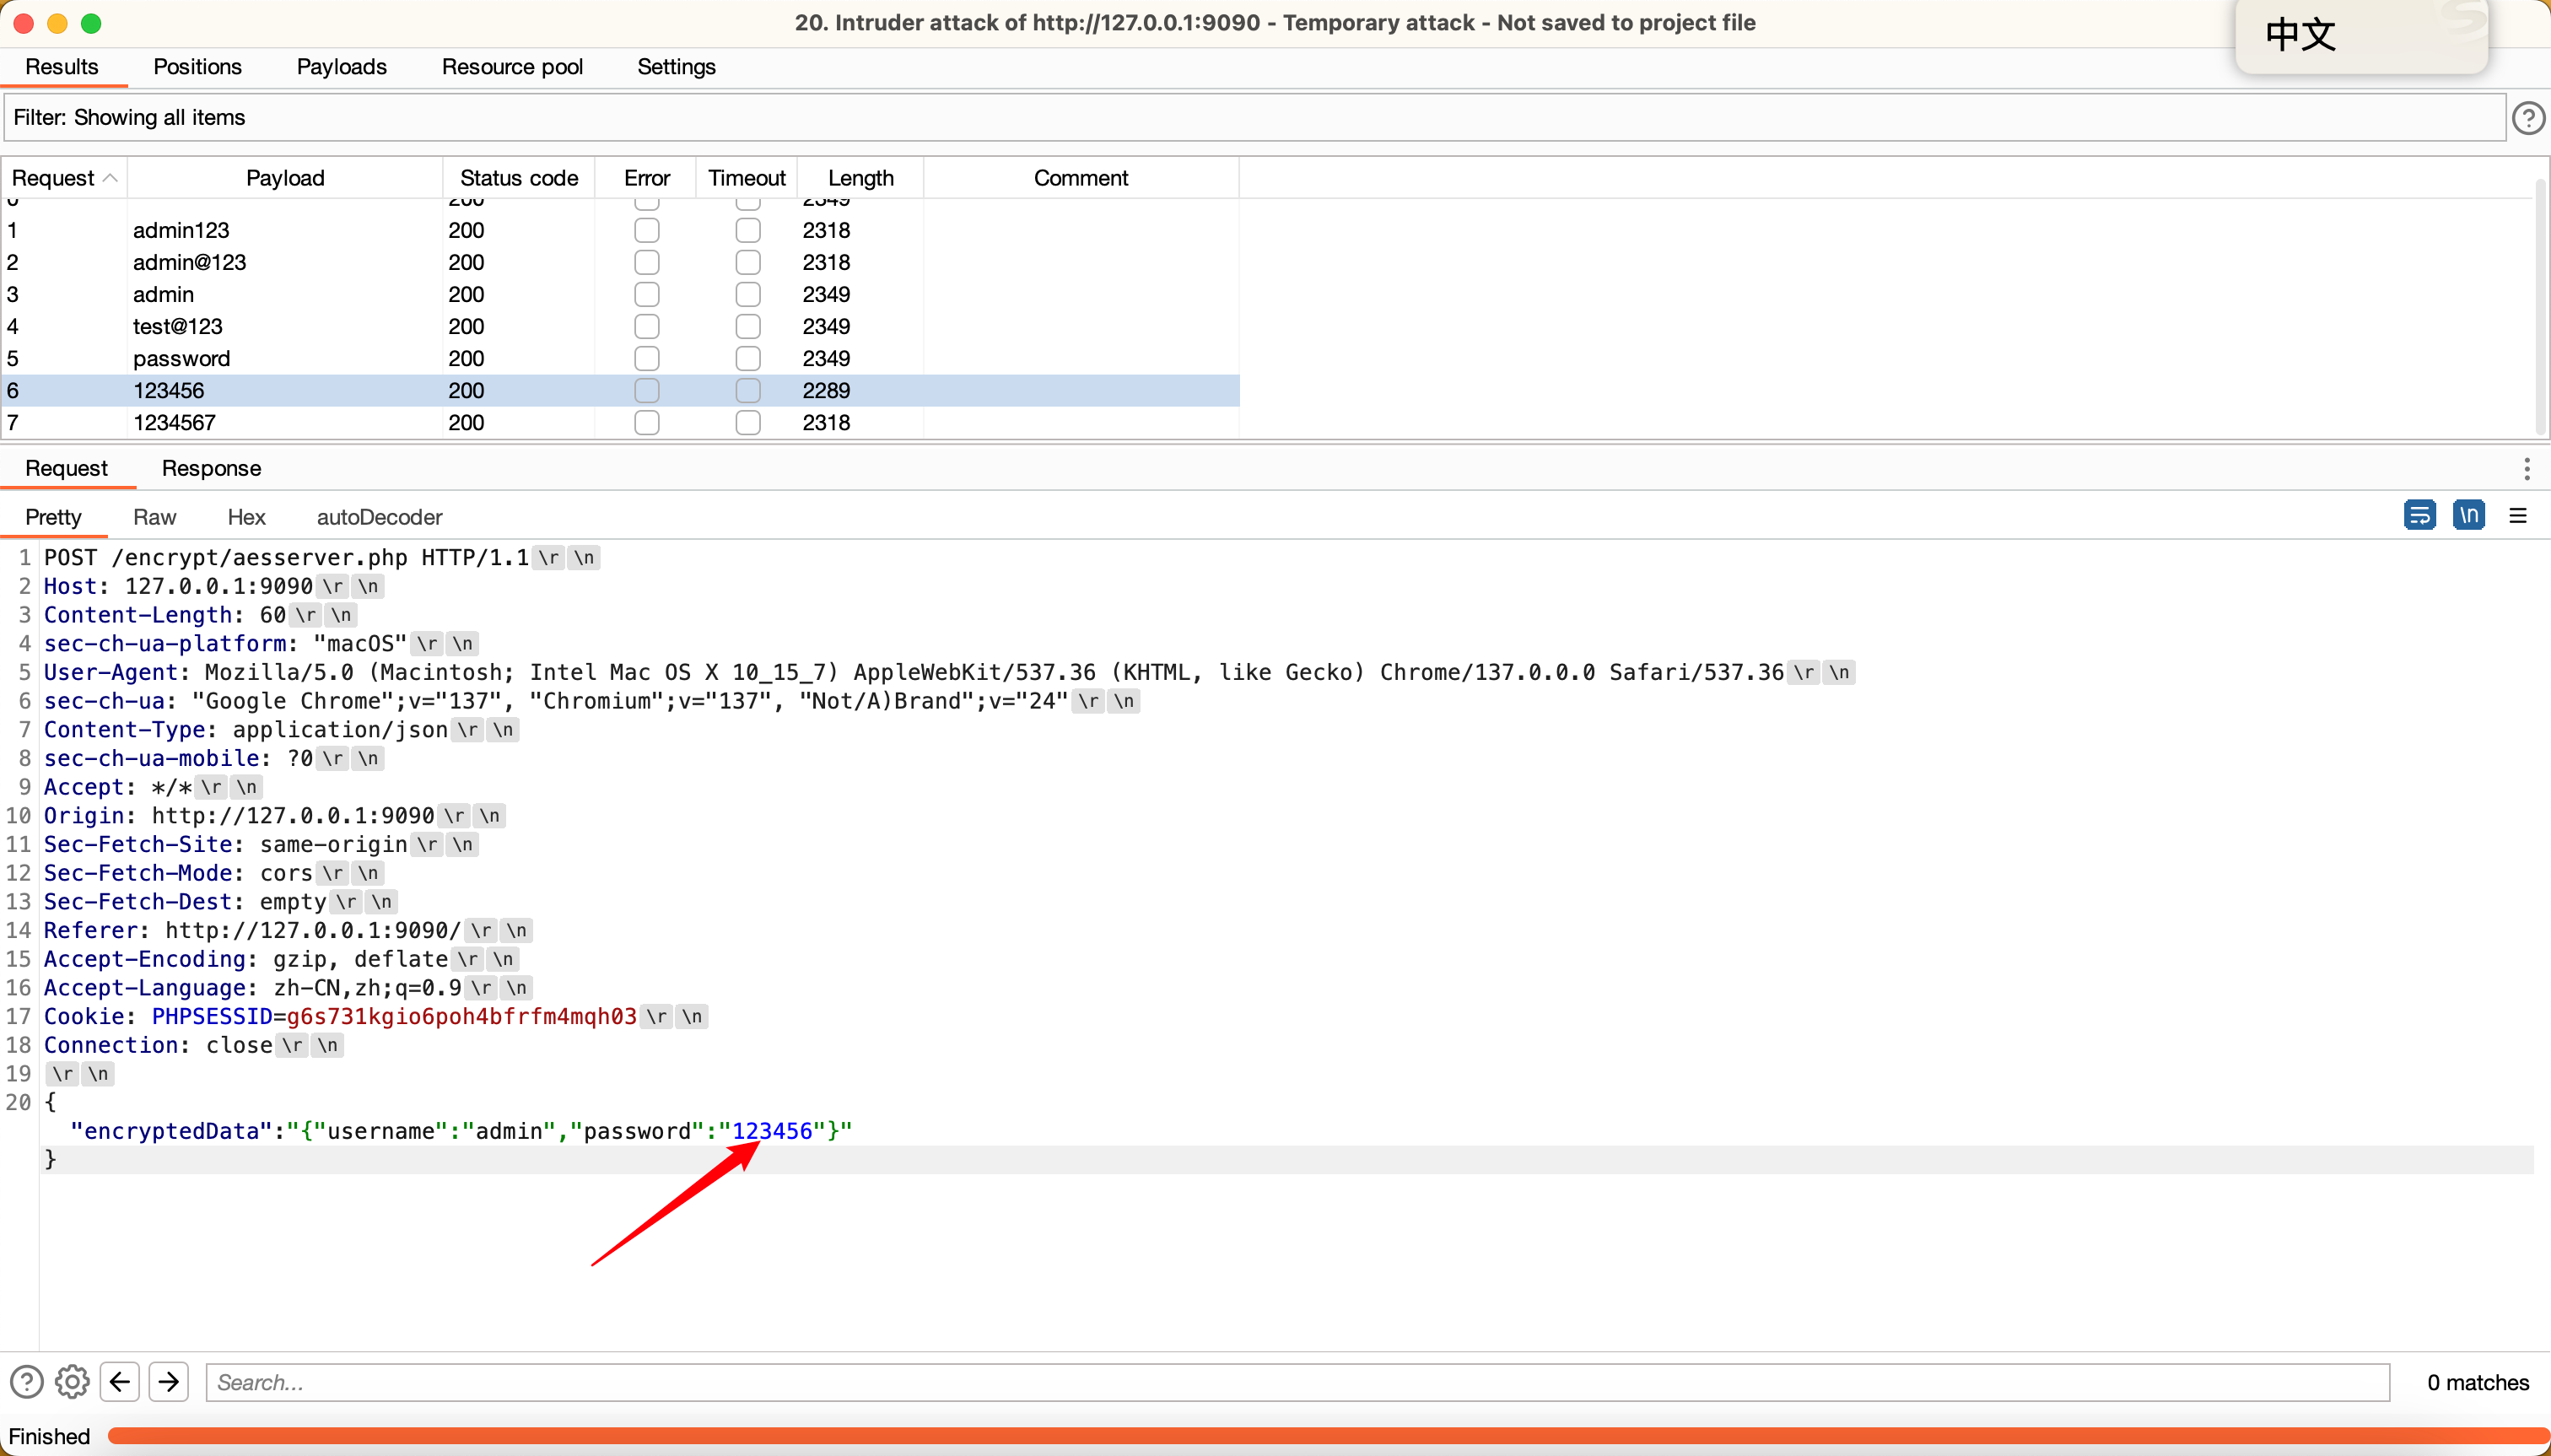This screenshot has height=1456, width=2551.
Task: Open the three-dot options menu beside Response tab
Action: pyautogui.click(x=2527, y=469)
